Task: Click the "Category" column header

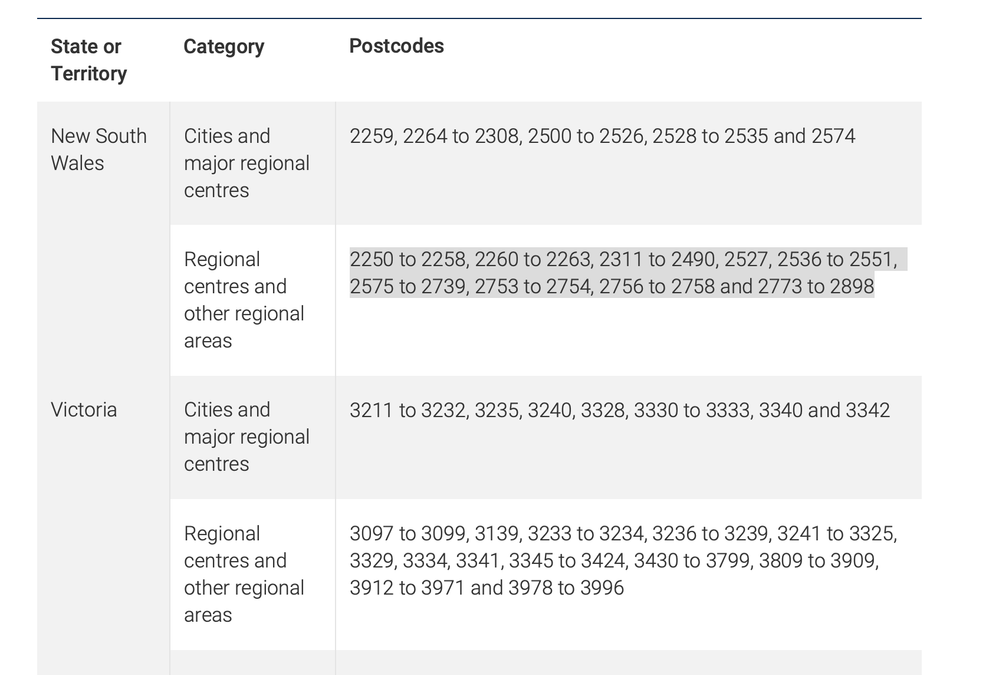Action: tap(224, 47)
